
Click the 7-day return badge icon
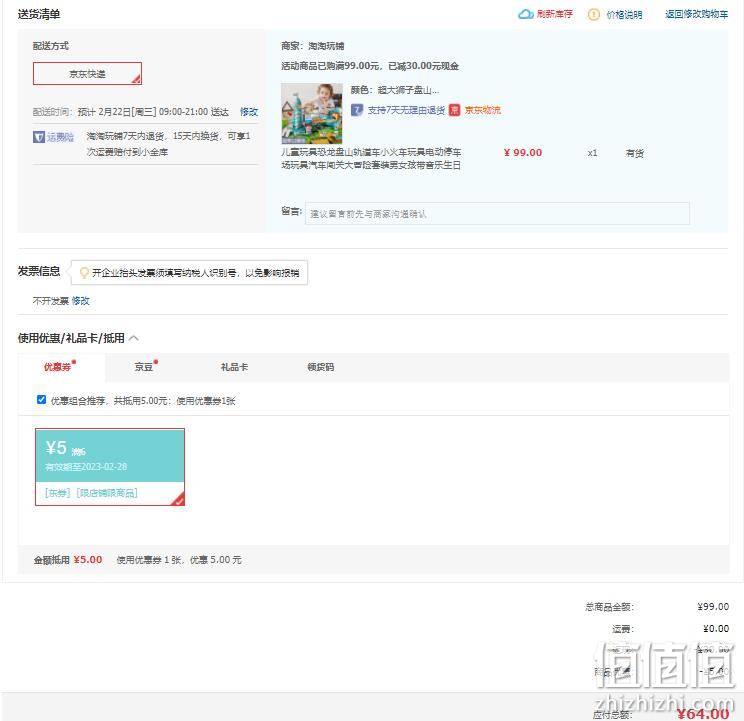pyautogui.click(x=357, y=110)
